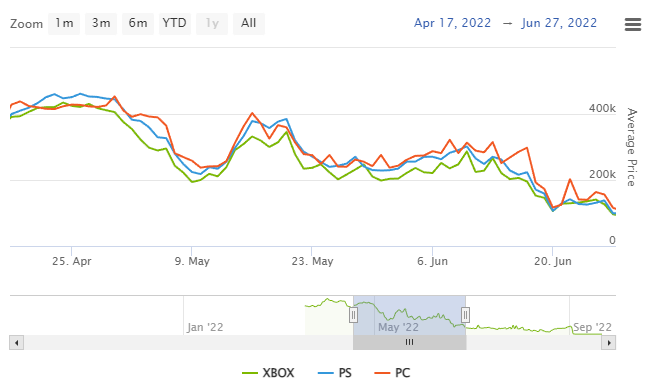Click the disabled 1y zoom button

click(x=212, y=24)
